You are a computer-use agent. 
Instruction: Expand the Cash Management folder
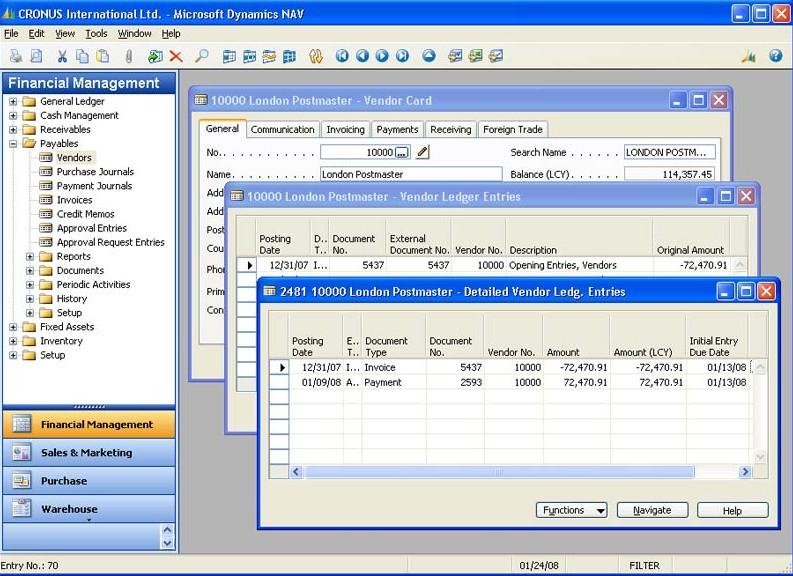click(x=13, y=115)
